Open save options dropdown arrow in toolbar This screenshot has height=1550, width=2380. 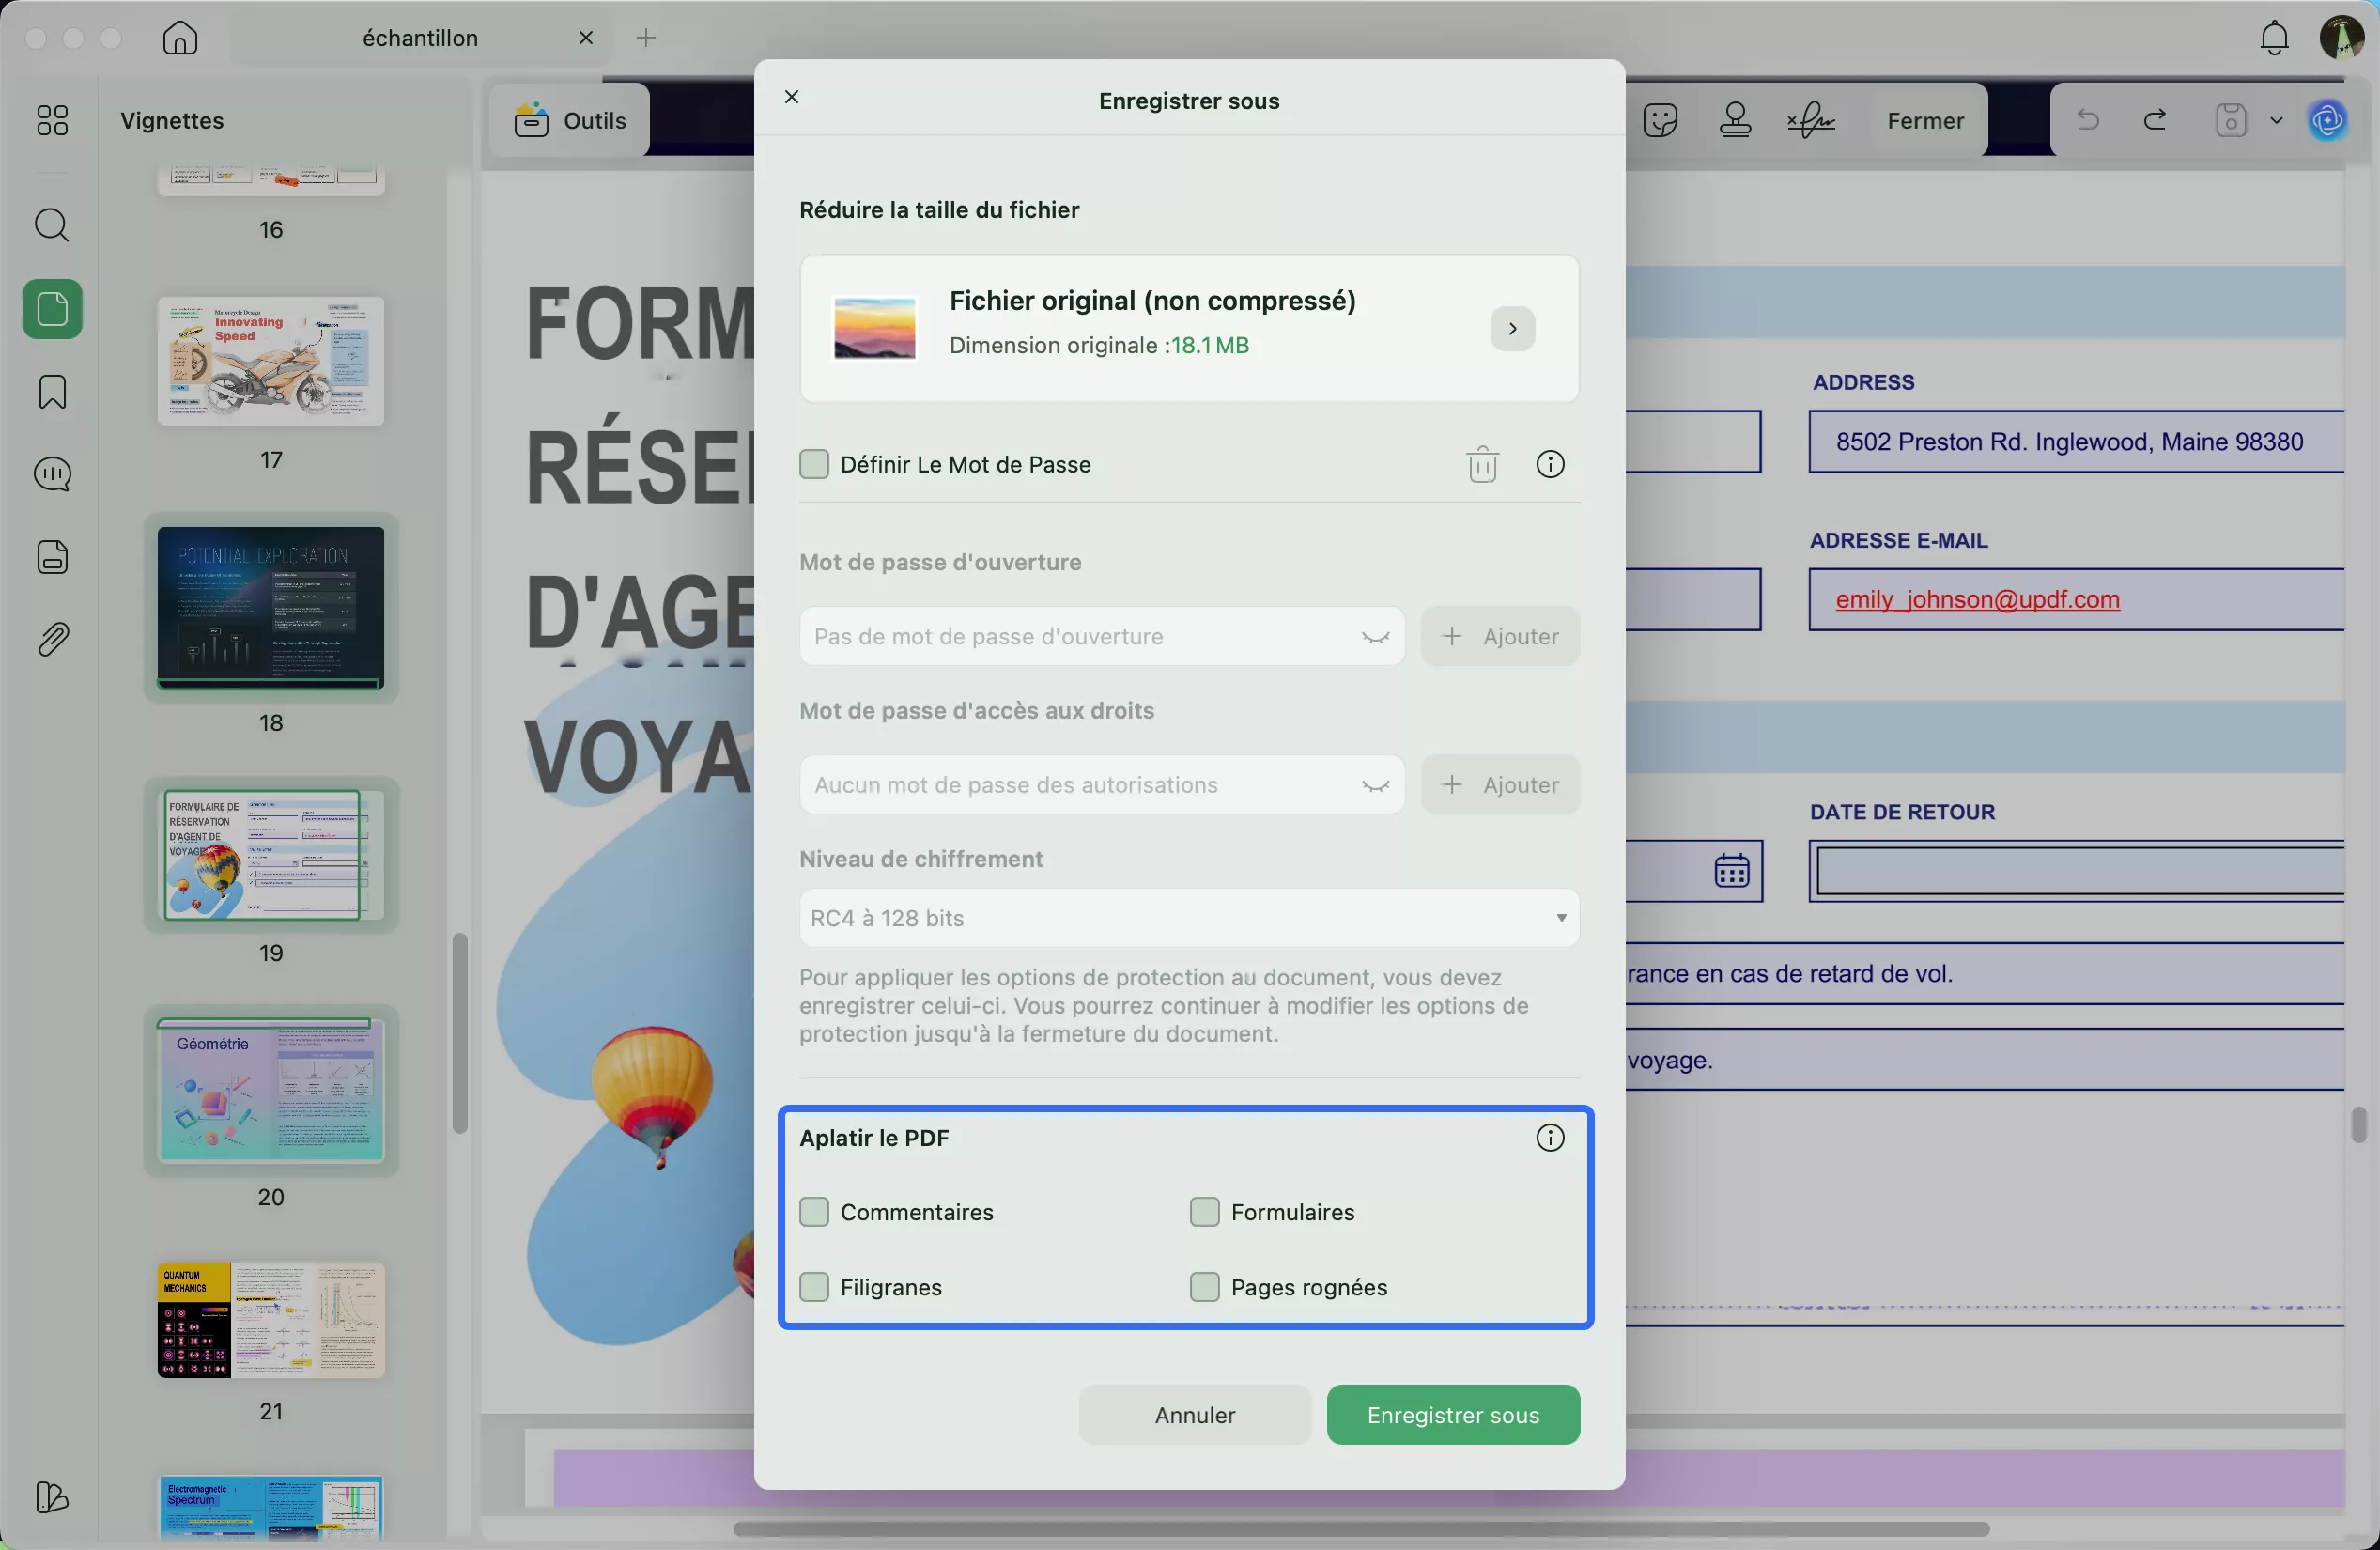pyautogui.click(x=2277, y=121)
